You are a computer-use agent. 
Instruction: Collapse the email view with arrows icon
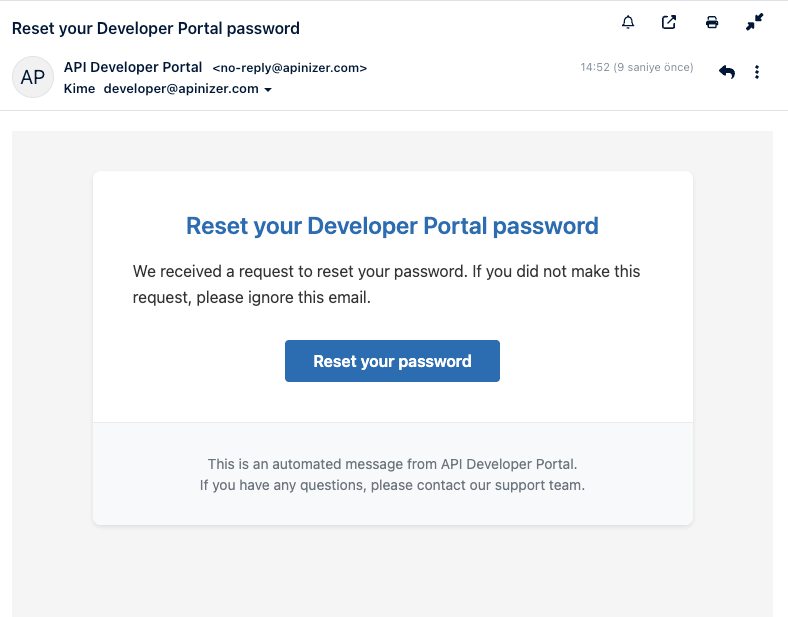tap(754, 22)
